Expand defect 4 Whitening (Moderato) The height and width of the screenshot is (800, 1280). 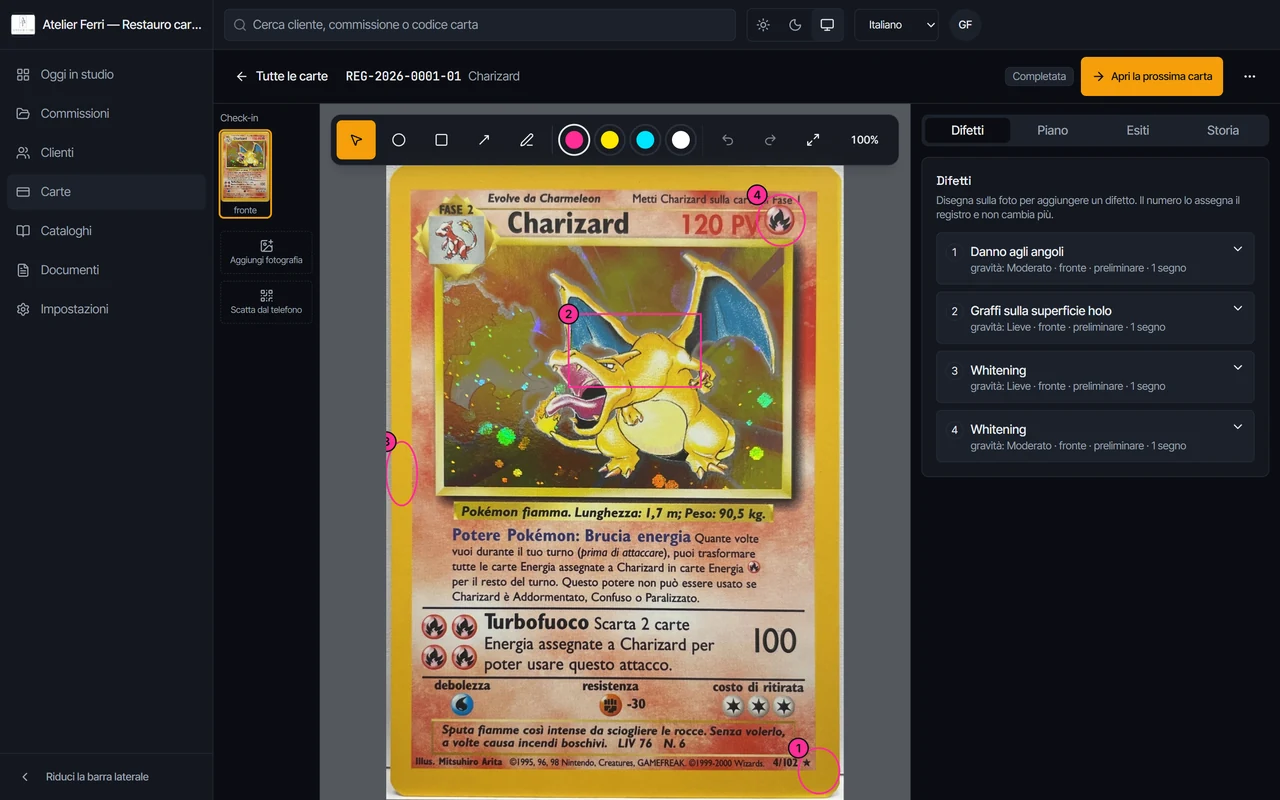point(1095,436)
